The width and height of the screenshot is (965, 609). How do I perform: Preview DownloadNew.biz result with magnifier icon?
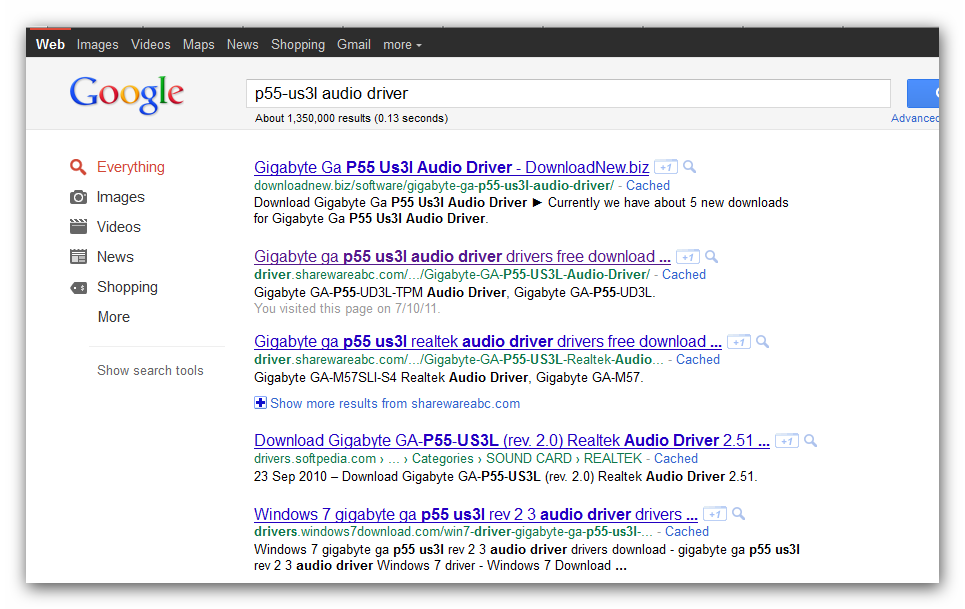[x=690, y=167]
